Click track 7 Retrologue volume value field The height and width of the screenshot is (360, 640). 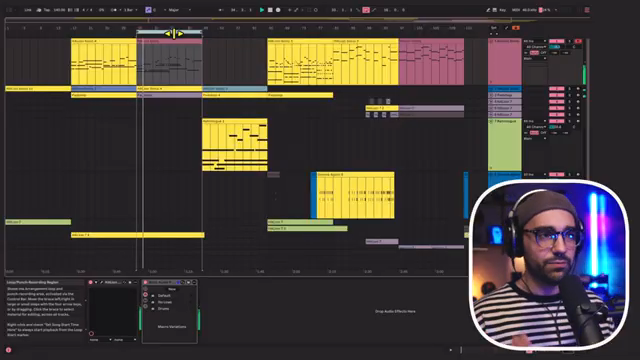[556, 127]
